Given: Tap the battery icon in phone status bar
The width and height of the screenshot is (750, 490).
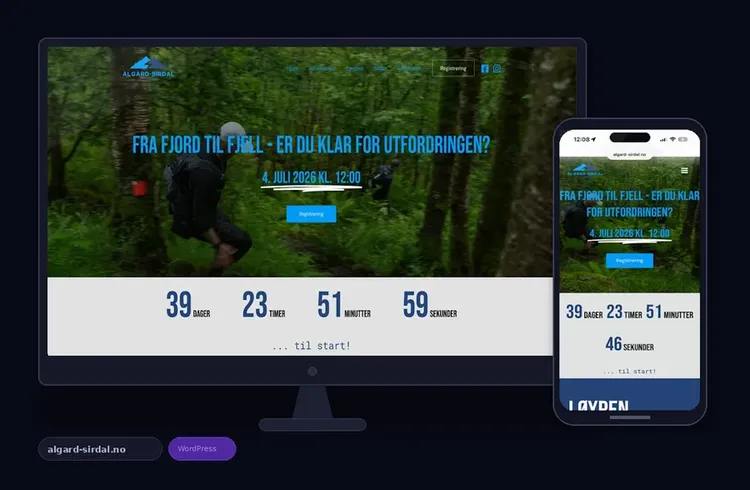Looking at the screenshot, I should [x=683, y=139].
